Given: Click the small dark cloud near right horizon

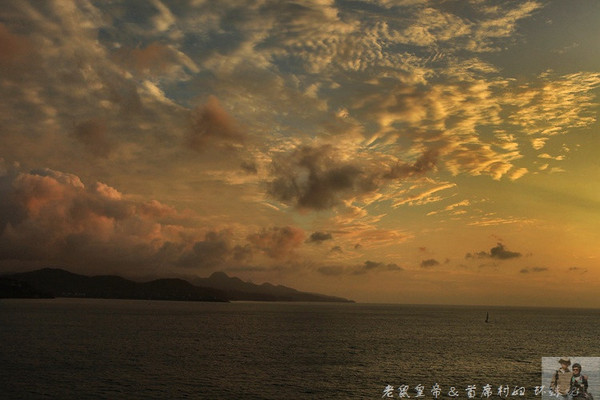Looking at the screenshot, I should coord(497,252).
